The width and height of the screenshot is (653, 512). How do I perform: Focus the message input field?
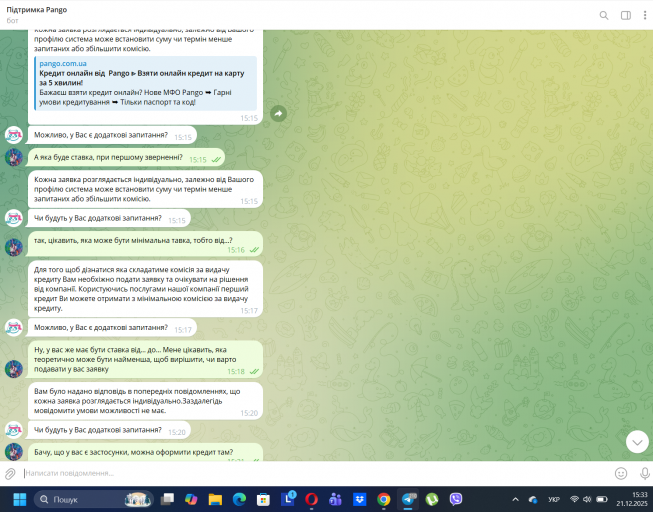[x=317, y=473]
